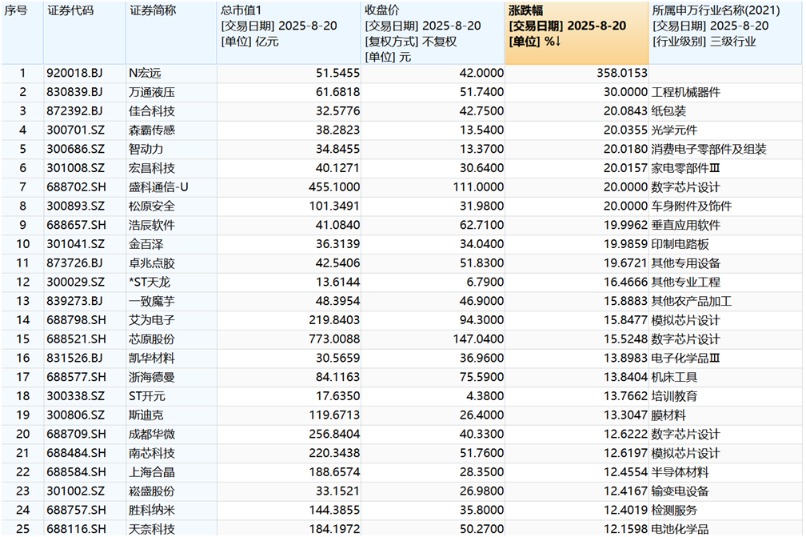Image resolution: width=806 pixels, height=537 pixels.
Task: Select the 证券简称 column header
Action: (x=171, y=33)
